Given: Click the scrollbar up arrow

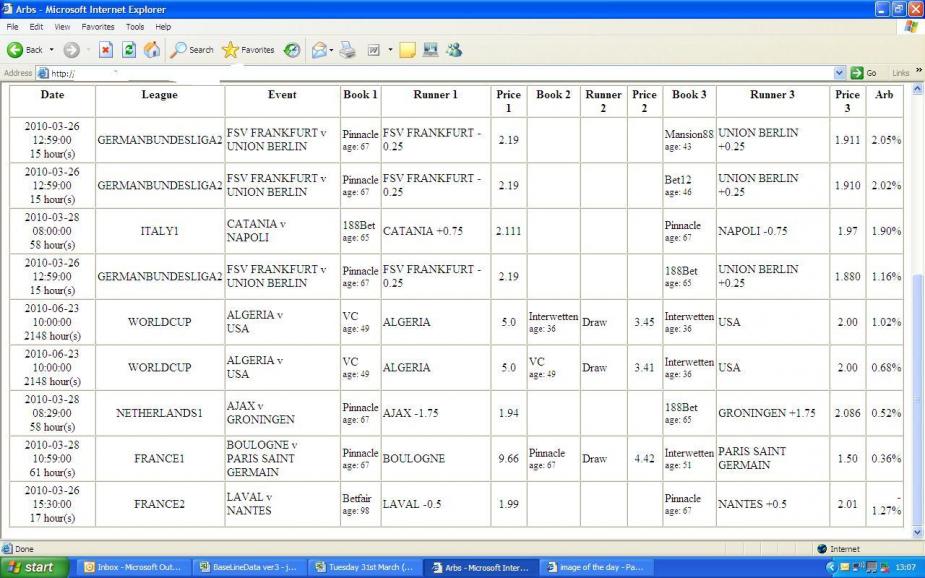Looking at the screenshot, I should [917, 90].
